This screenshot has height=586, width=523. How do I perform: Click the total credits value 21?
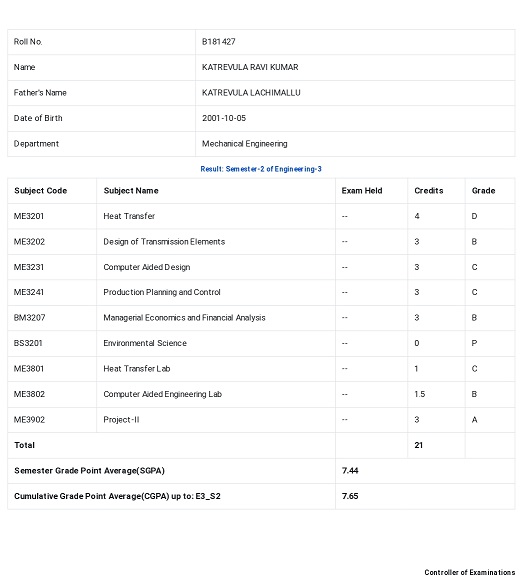418,445
